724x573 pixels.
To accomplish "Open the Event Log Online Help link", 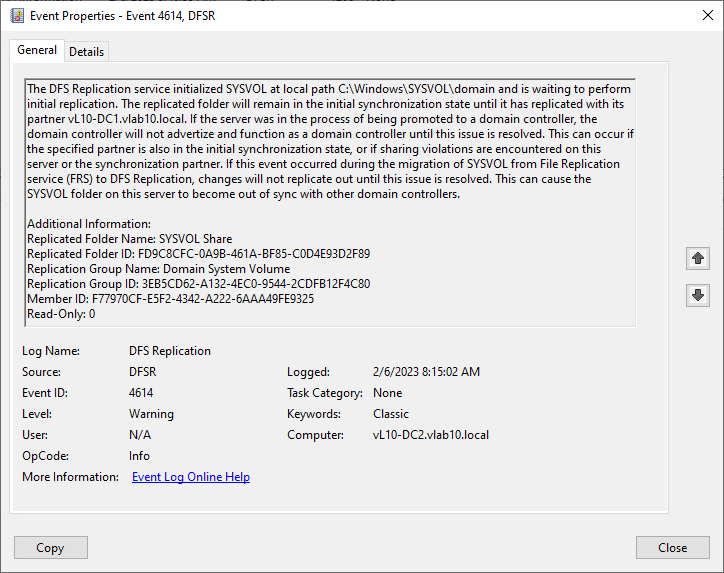I will tap(191, 477).
